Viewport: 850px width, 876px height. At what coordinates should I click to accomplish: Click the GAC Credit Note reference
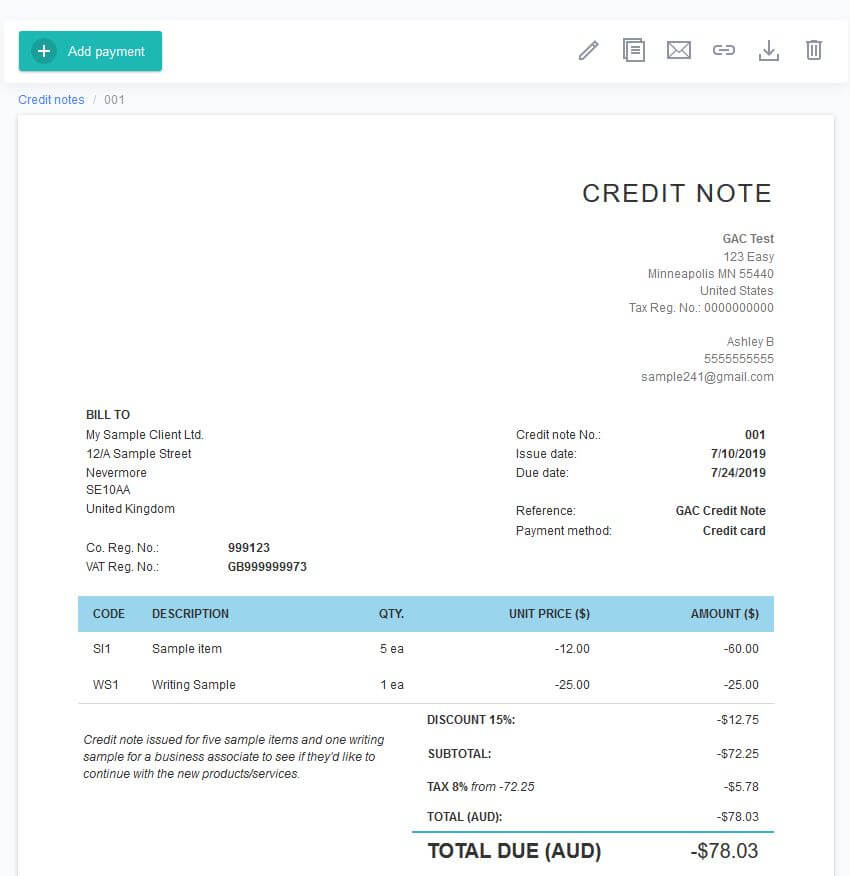[x=721, y=510]
